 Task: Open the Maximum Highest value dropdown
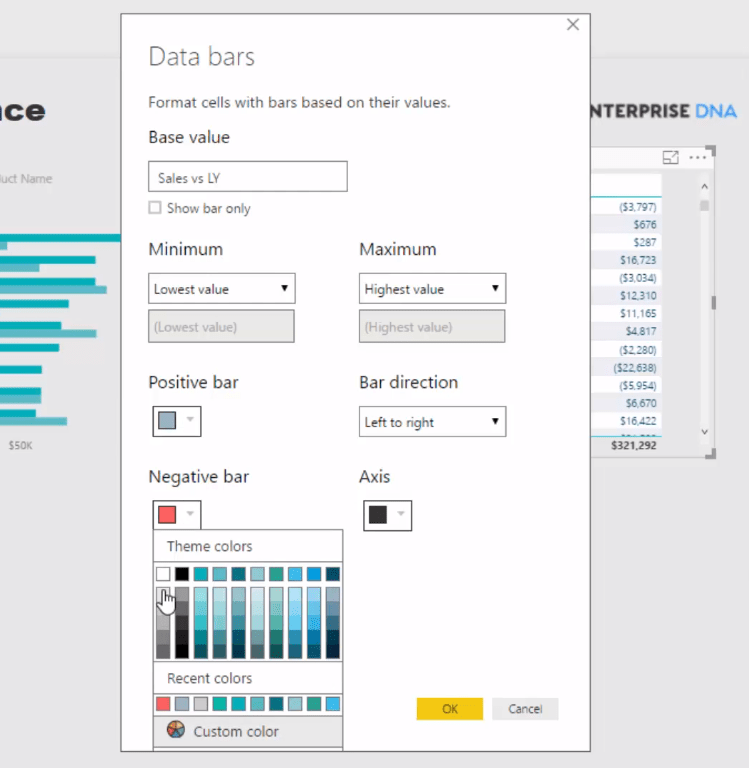pos(432,288)
